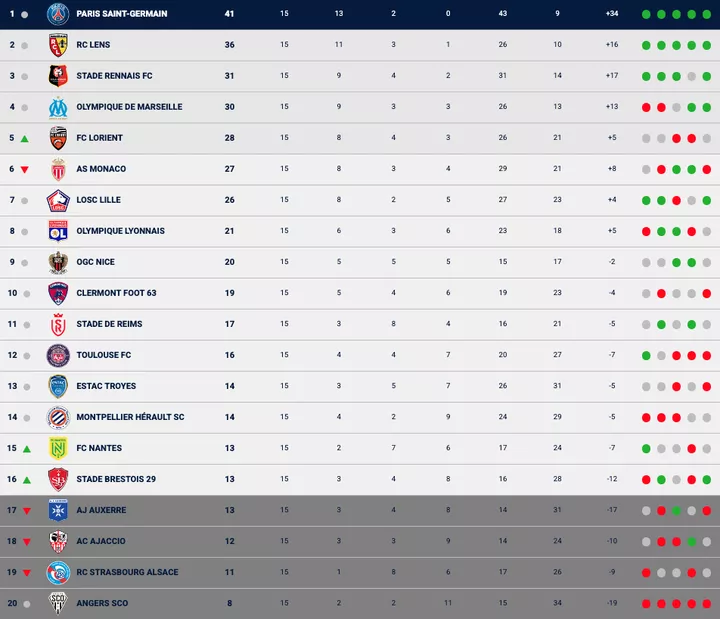Viewport: 720px width, 619px height.
Task: Select the OGC Nice eagle crest
Action: (x=57, y=262)
